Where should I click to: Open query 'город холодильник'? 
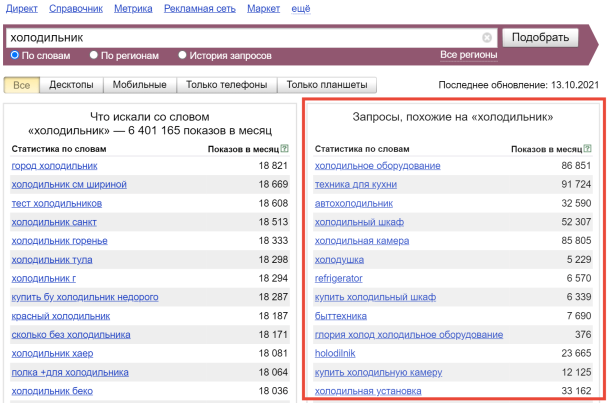[54, 166]
